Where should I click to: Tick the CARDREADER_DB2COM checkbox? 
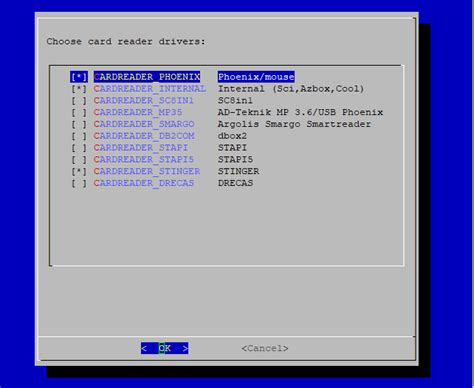pyautogui.click(x=79, y=136)
